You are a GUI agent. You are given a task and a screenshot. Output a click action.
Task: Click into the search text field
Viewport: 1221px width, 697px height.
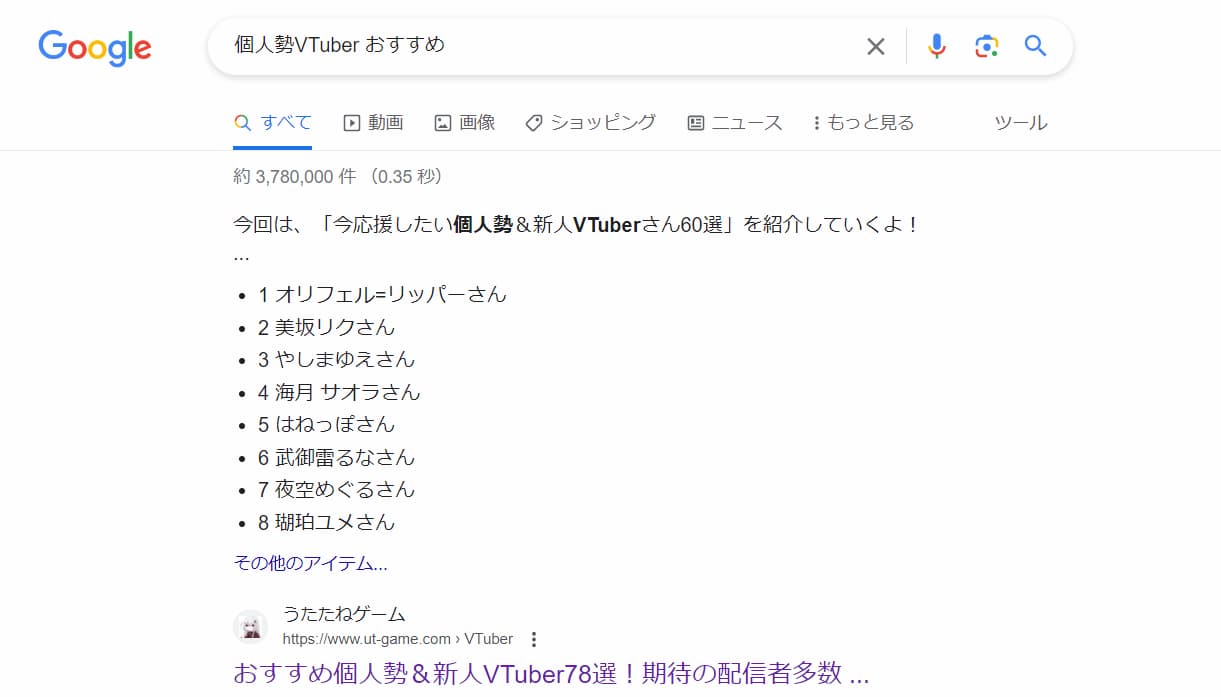click(x=540, y=46)
